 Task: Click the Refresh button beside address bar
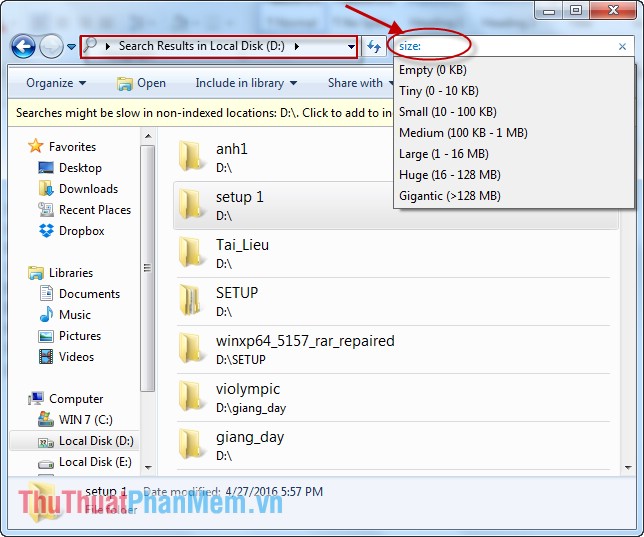coord(374,46)
